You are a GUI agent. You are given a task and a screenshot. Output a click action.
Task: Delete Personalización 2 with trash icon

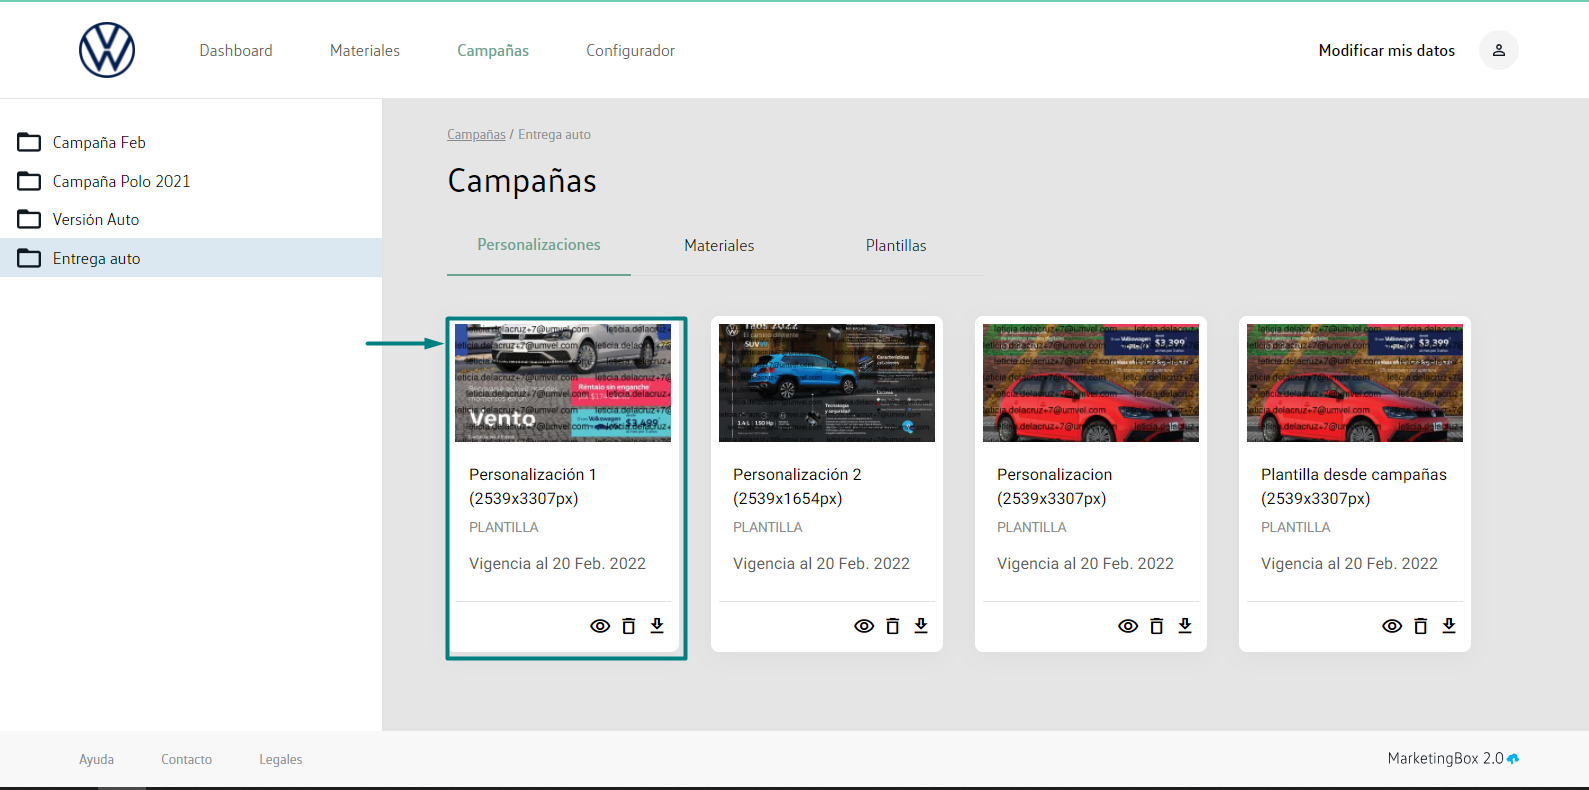tap(893, 626)
